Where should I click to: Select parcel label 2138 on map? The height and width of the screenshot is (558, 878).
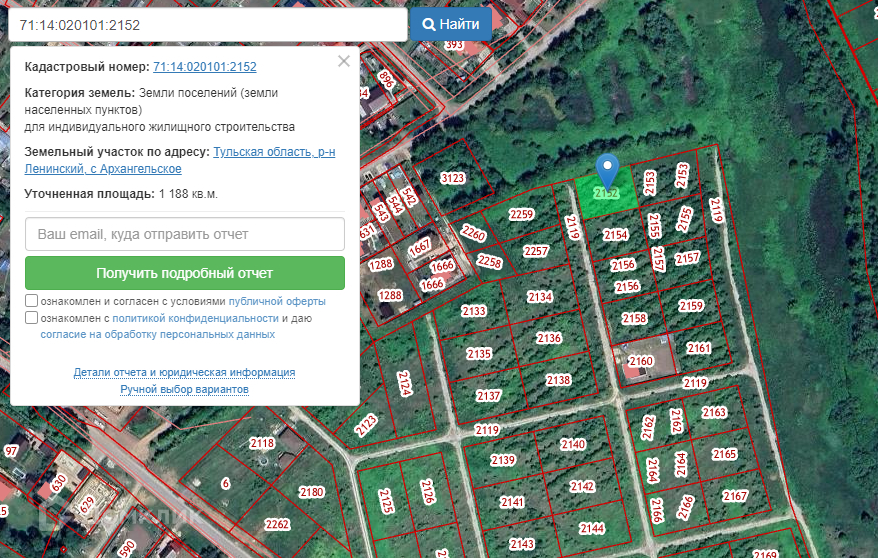[x=558, y=380]
